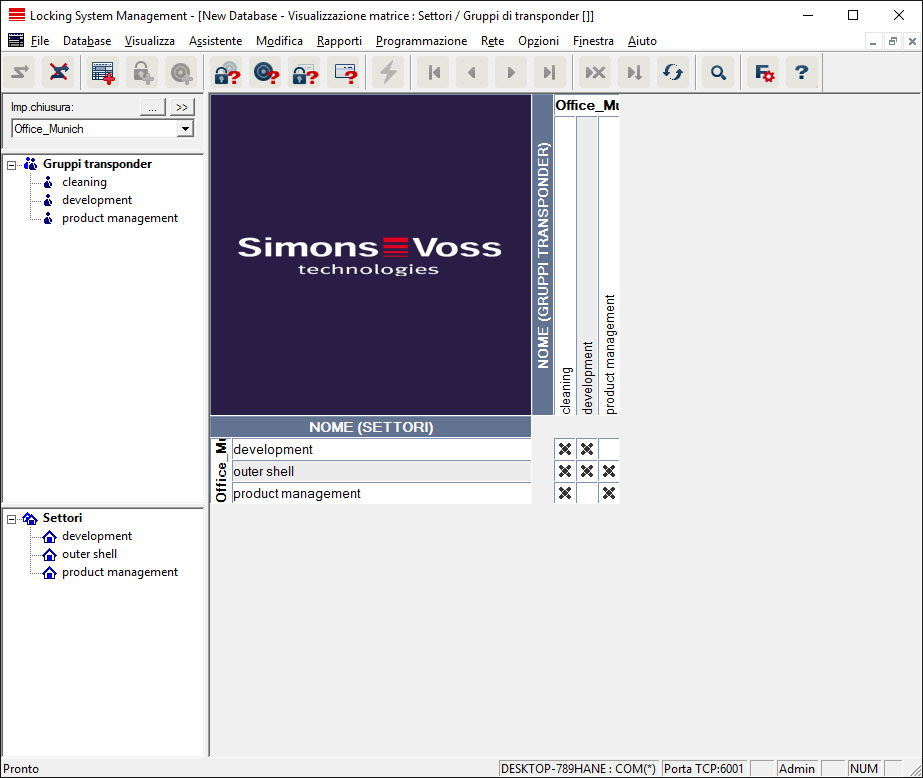Toggle product management access for outer shell
The width and height of the screenshot is (923, 778).
pyautogui.click(x=608, y=472)
